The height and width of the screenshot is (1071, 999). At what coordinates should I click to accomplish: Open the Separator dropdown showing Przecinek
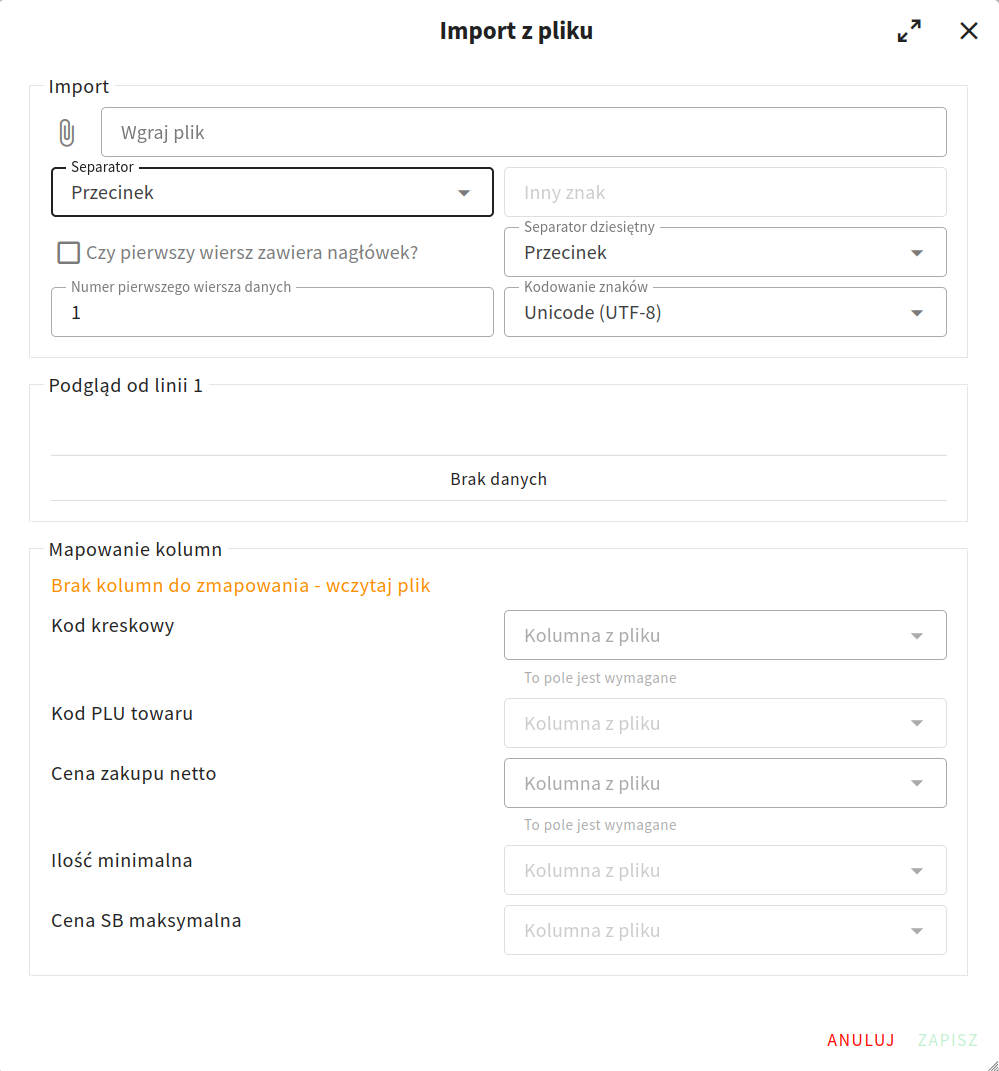[272, 192]
